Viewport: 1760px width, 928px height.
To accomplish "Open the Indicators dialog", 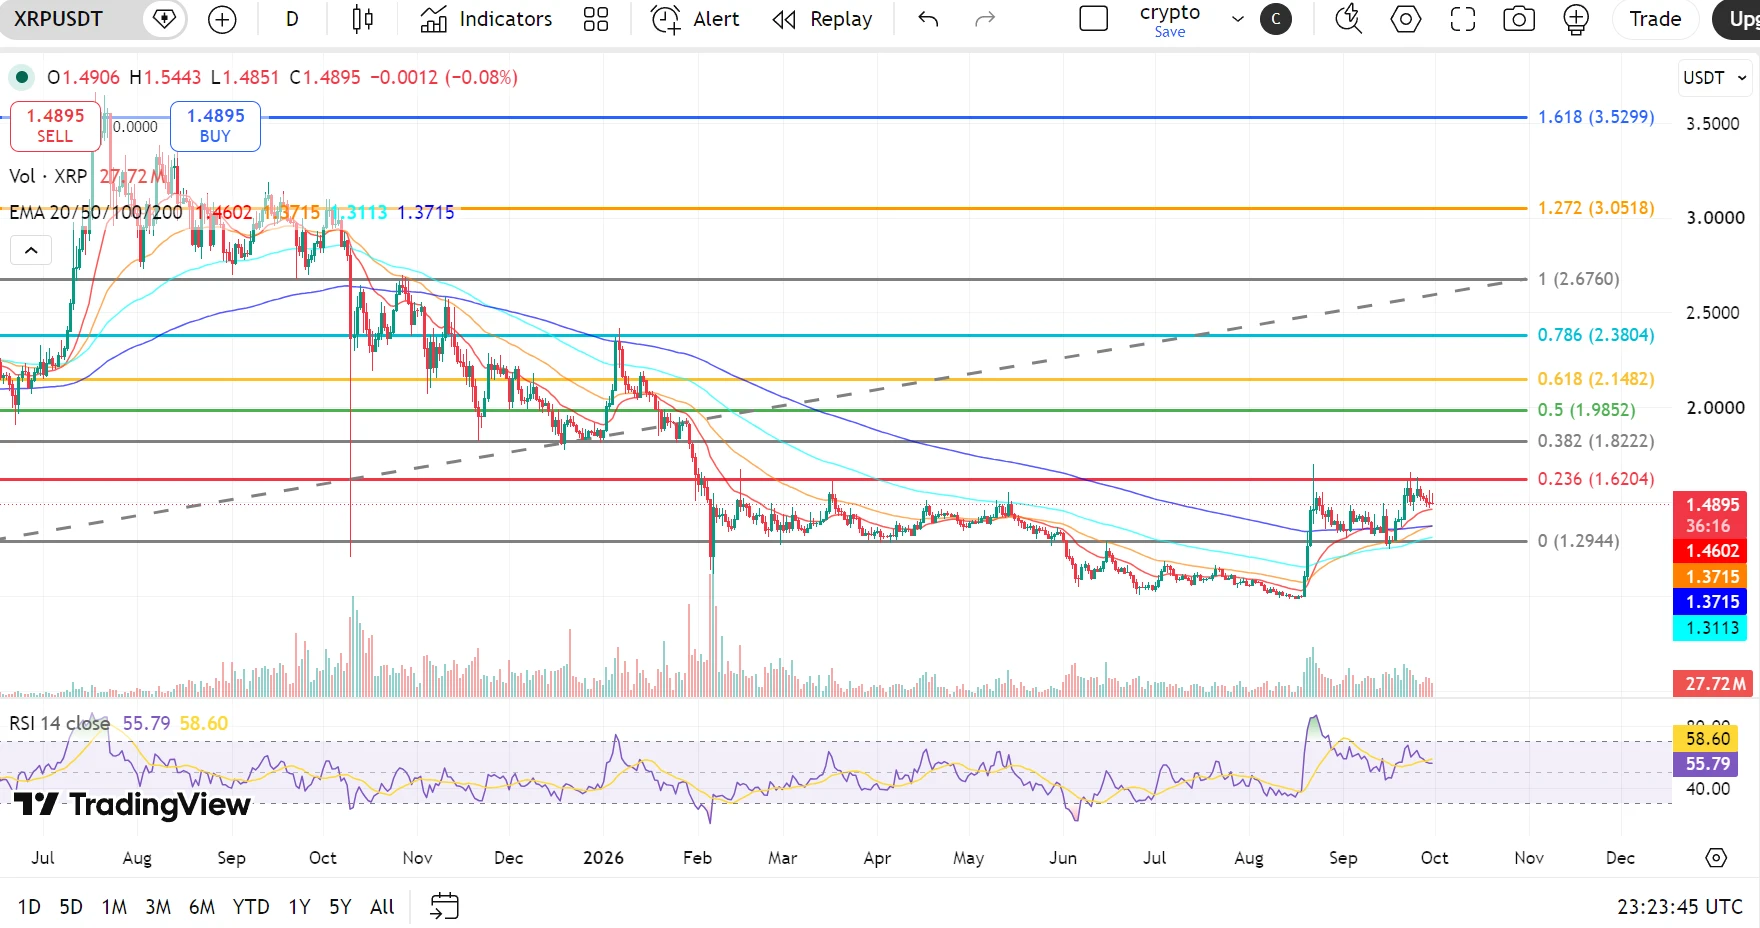I will point(486,19).
